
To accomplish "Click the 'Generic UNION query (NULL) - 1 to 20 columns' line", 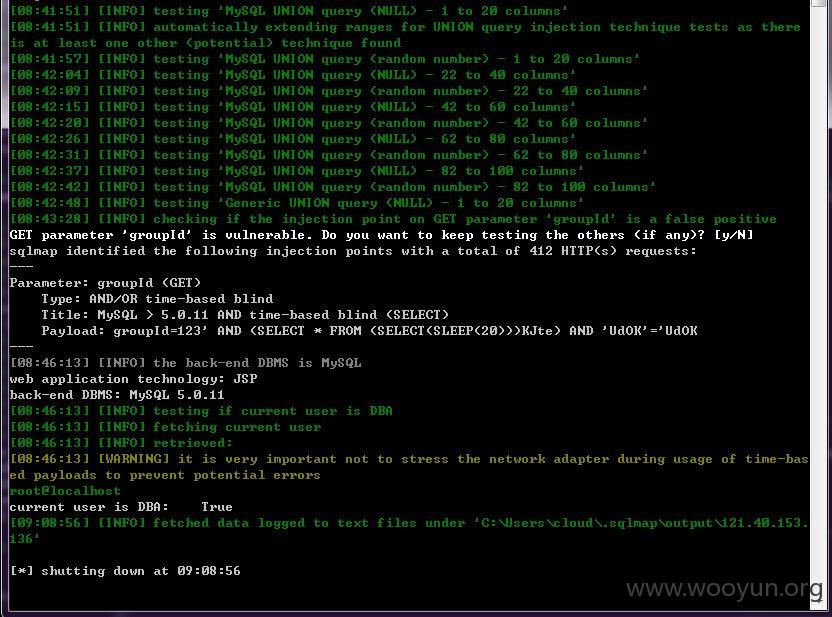I will (297, 203).
